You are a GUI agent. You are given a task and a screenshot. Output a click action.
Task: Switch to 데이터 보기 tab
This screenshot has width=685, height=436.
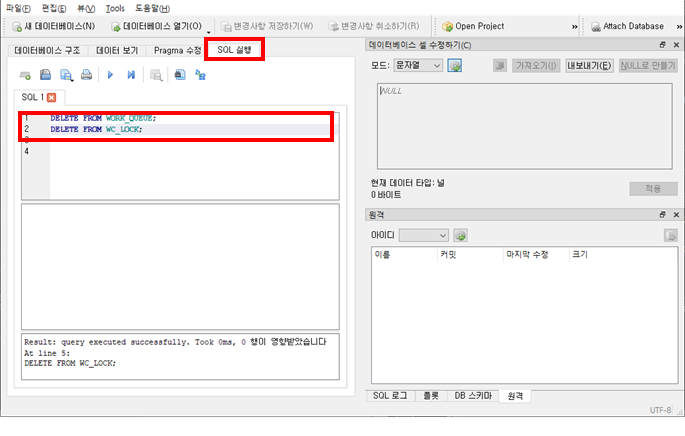pyautogui.click(x=117, y=51)
